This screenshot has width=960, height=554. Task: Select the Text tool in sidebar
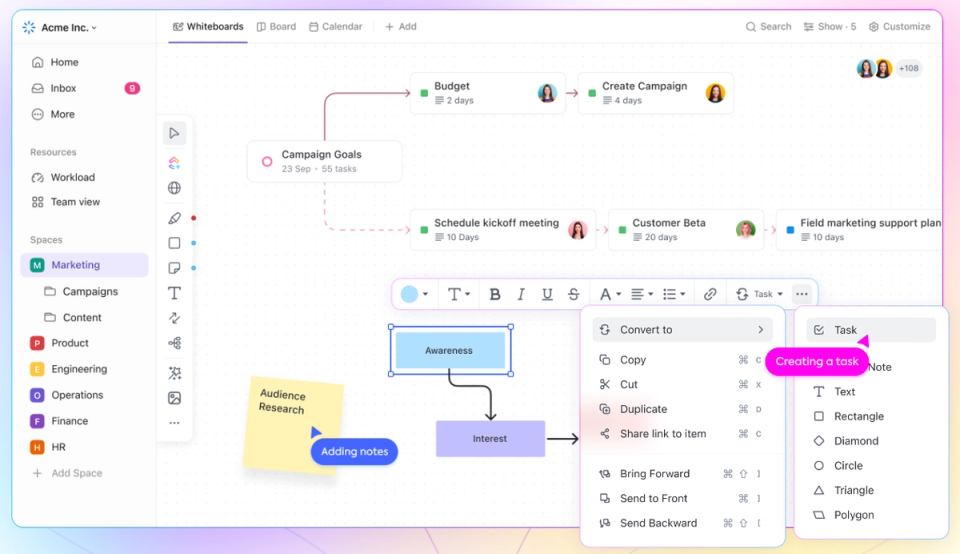tap(174, 293)
